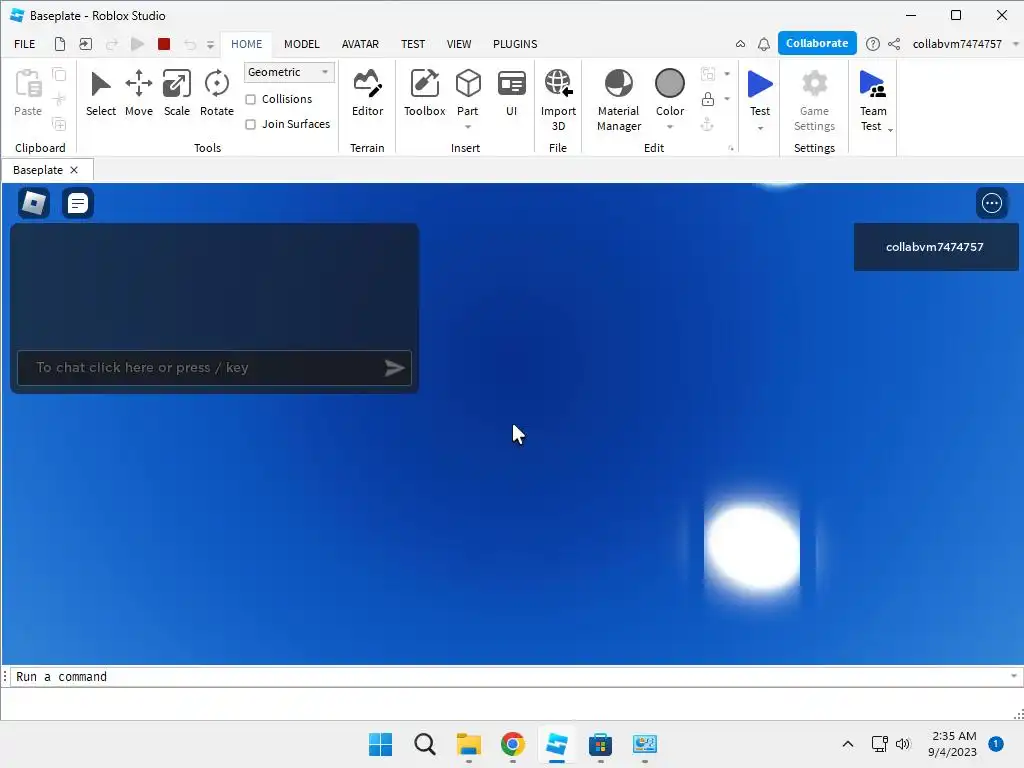Viewport: 1024px width, 768px height.
Task: Open Google Chrome from taskbar
Action: tap(513, 744)
